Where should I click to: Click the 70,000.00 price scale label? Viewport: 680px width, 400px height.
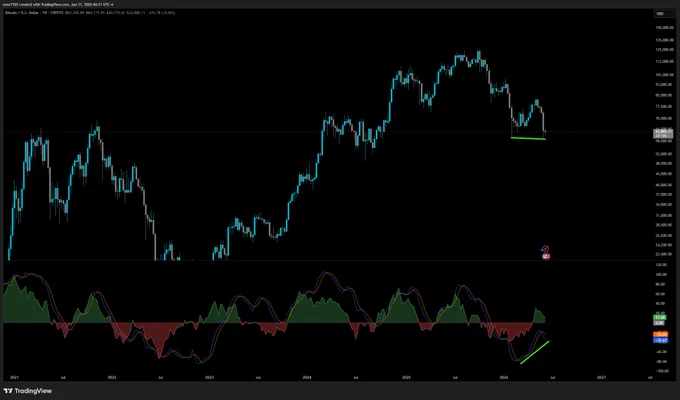coord(665,118)
